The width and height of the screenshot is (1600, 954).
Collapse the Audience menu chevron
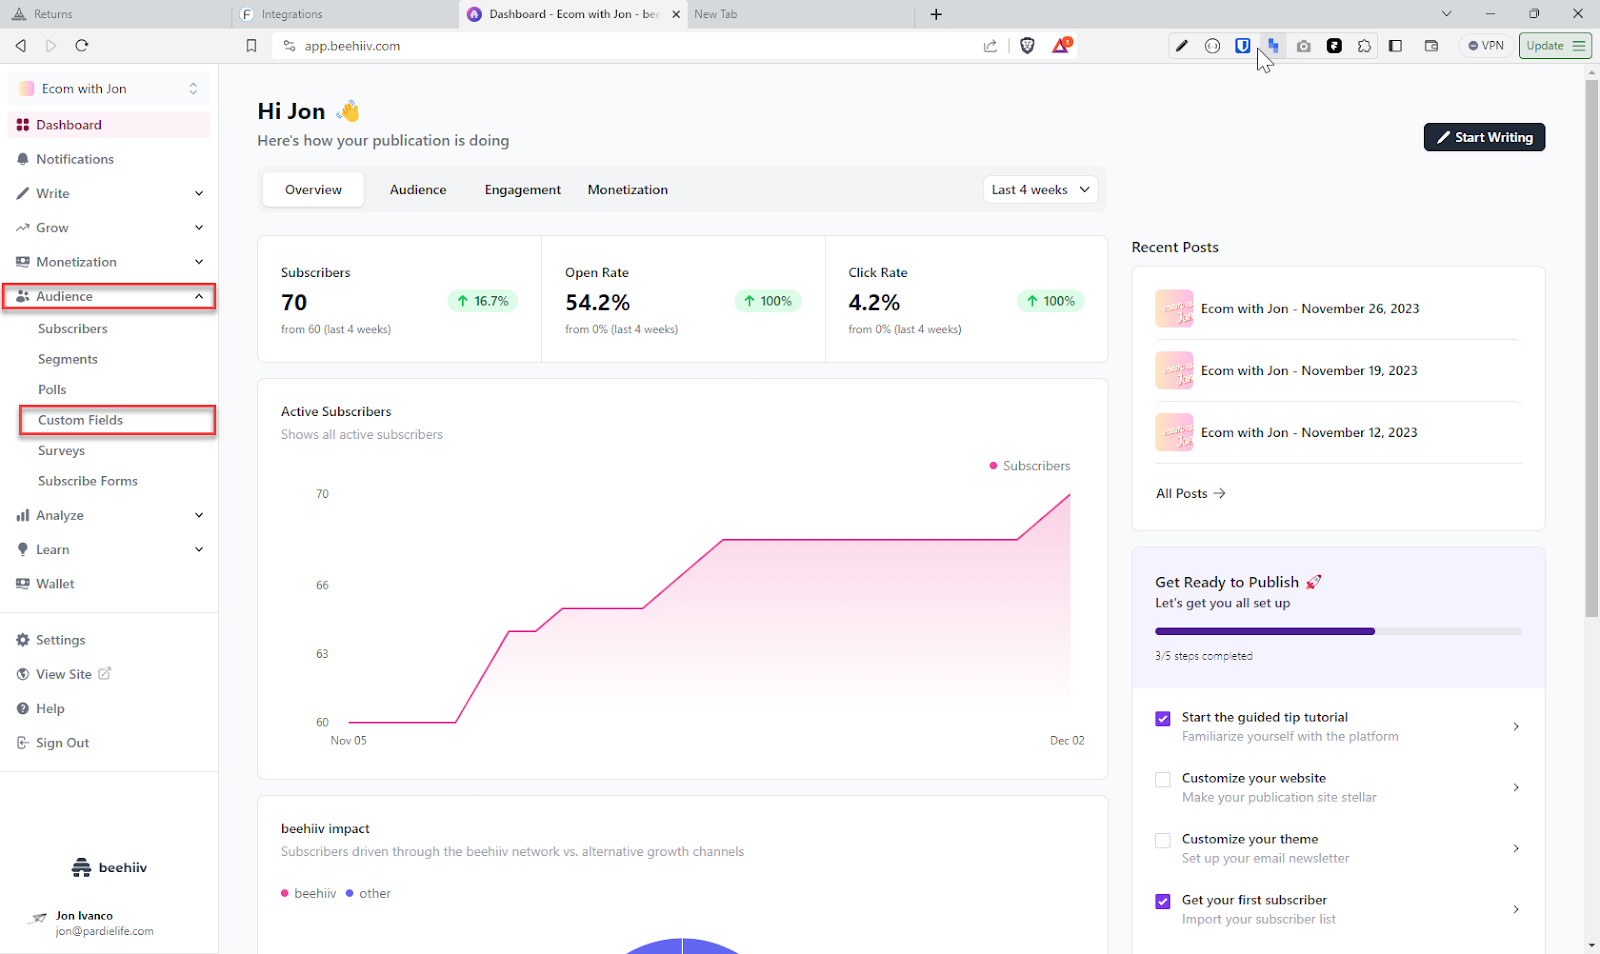[x=199, y=296]
